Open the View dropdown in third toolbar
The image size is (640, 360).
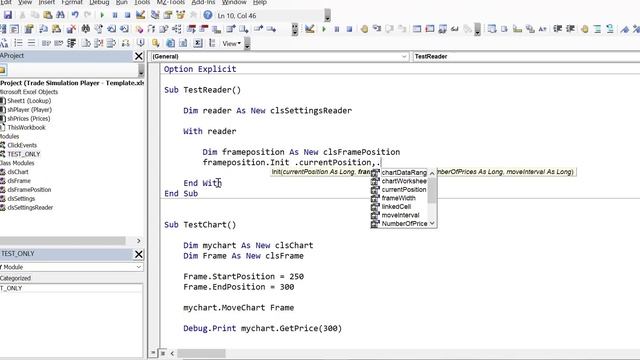pos(232,43)
